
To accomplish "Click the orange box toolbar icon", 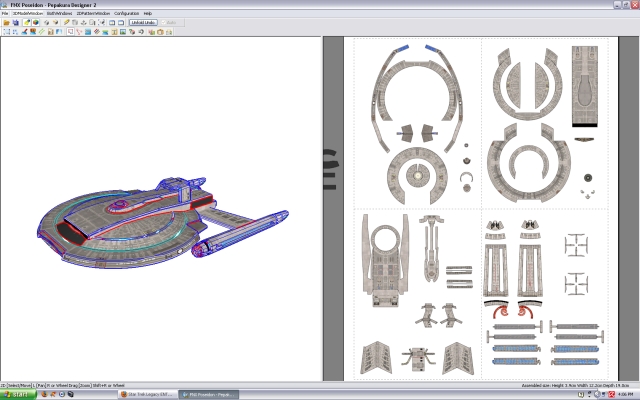I will tap(160, 31).
